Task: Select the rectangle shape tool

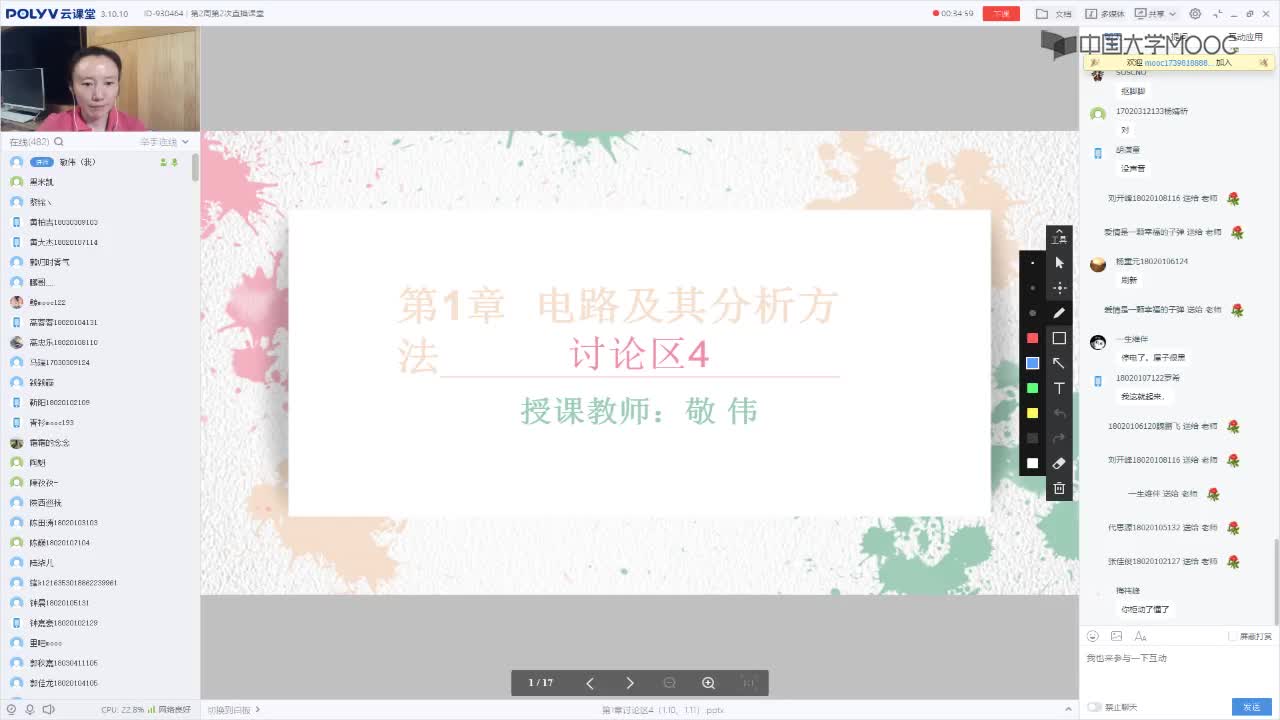Action: tap(1059, 338)
